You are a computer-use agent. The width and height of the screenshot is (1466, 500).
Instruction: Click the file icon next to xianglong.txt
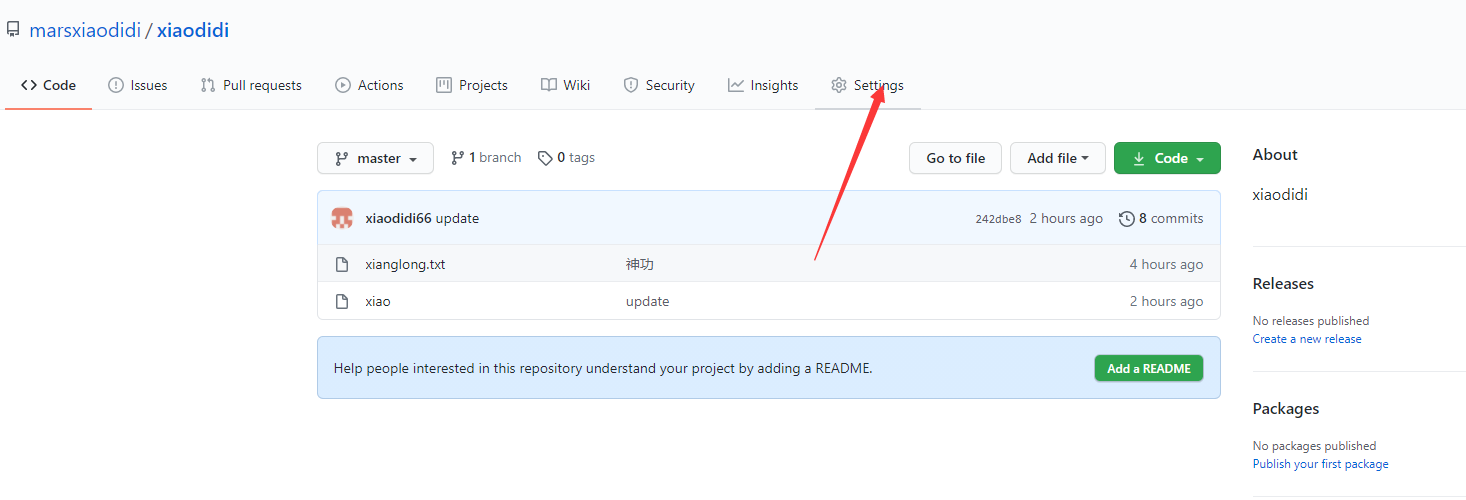point(342,265)
